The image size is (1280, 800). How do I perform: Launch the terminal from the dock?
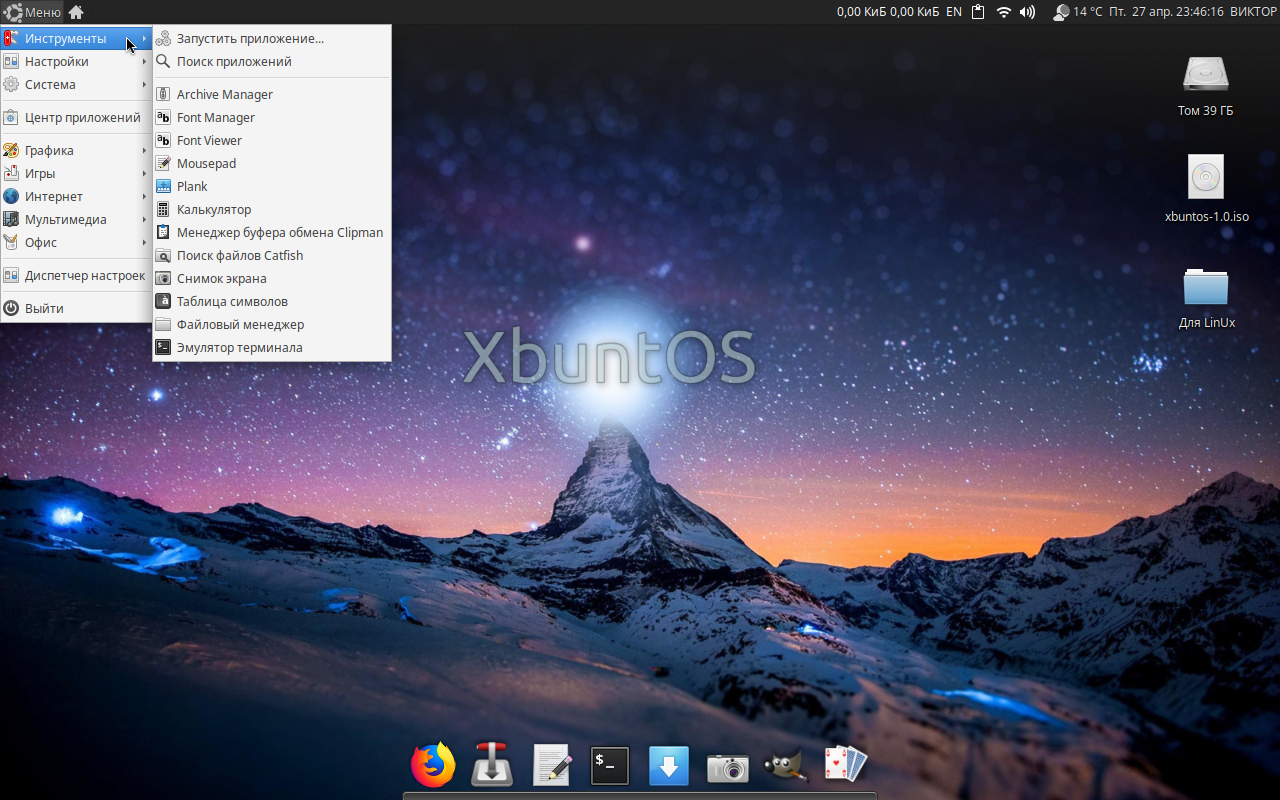[610, 766]
